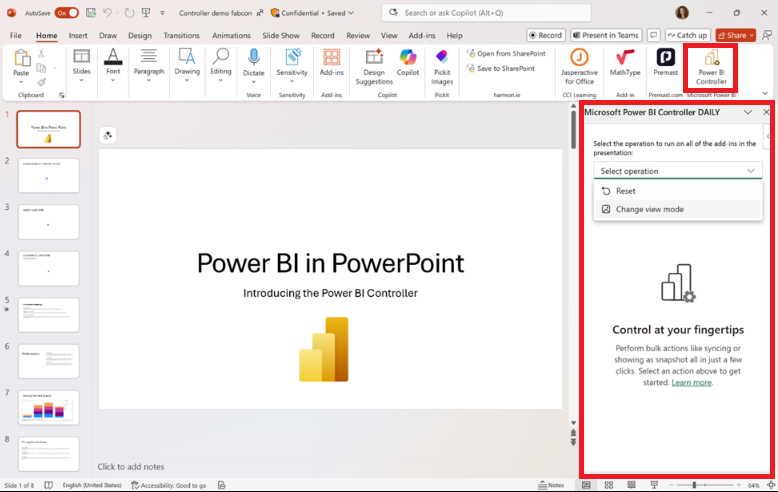Open the Learn more link
The width and height of the screenshot is (778, 492).
(x=692, y=382)
